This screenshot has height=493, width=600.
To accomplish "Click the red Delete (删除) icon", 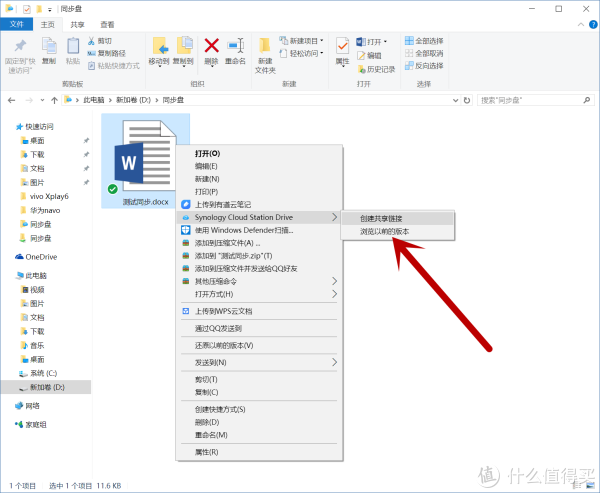I will tap(211, 46).
